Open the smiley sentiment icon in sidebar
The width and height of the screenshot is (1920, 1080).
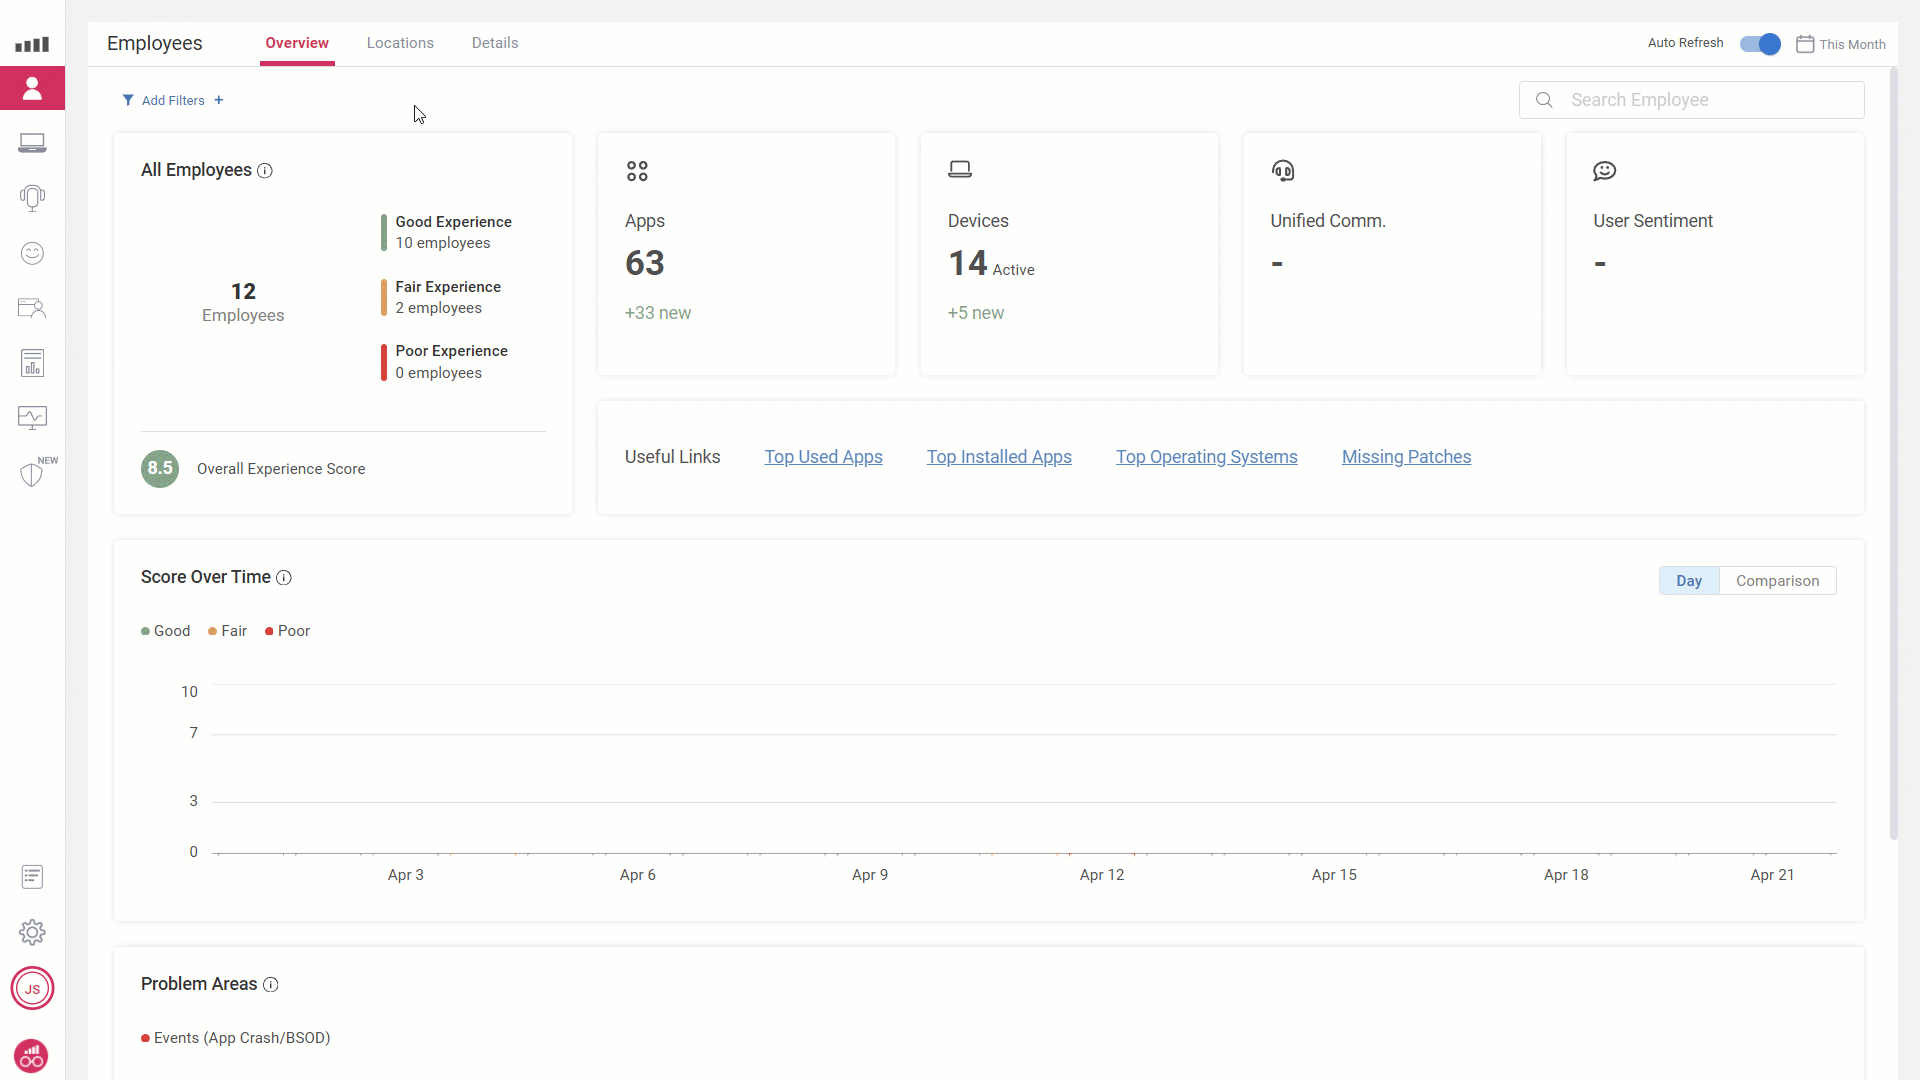click(x=32, y=253)
